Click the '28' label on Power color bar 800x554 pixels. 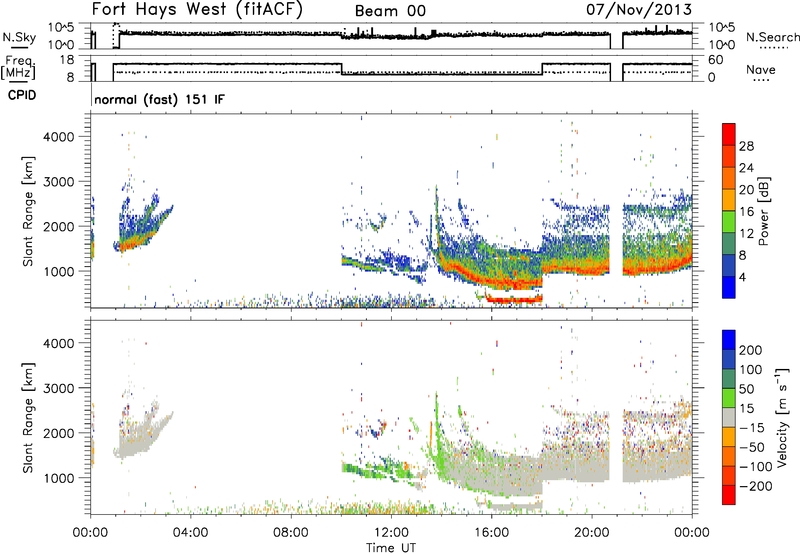746,146
